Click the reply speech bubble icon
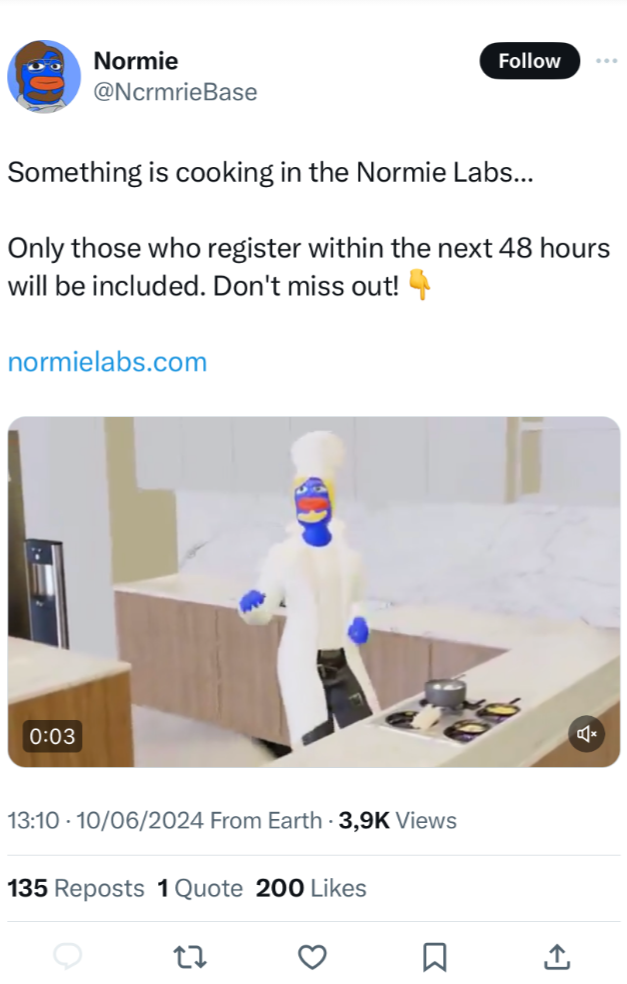The height and width of the screenshot is (984, 627). (68, 956)
